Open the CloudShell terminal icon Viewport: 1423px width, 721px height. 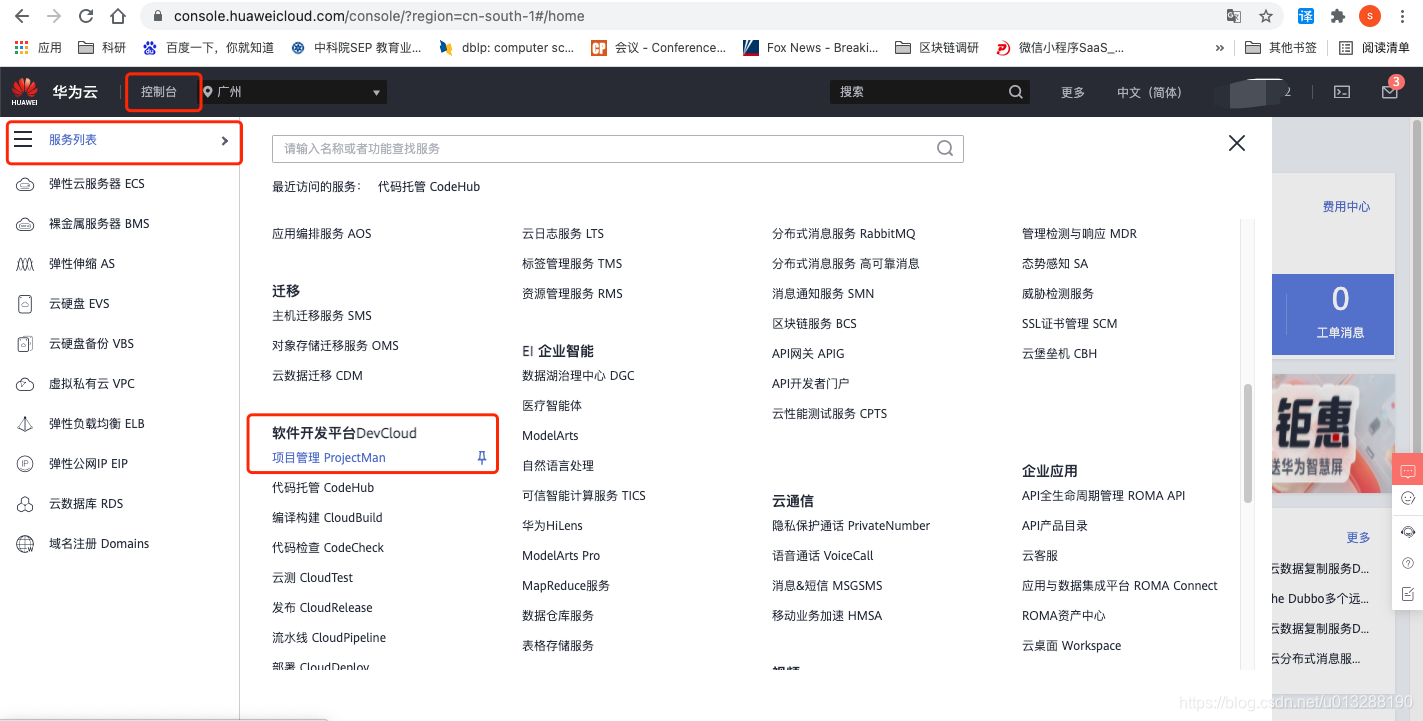(1342, 92)
